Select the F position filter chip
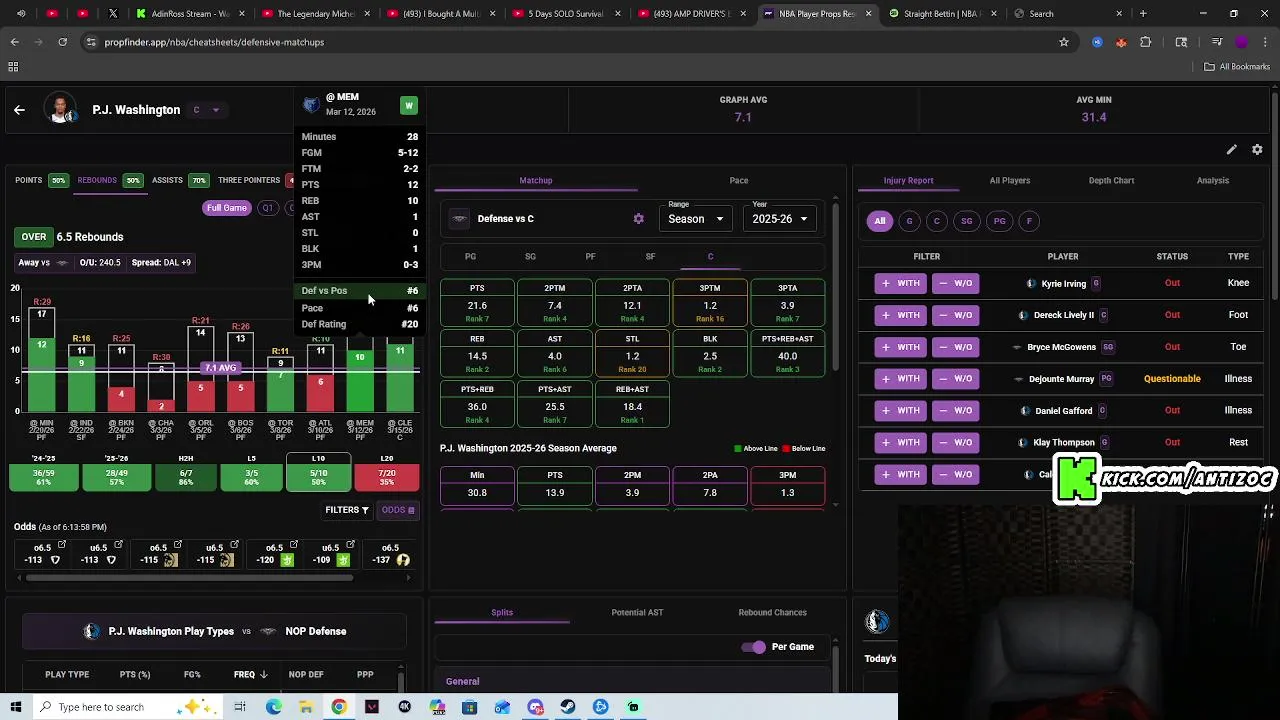The height and width of the screenshot is (720, 1280). 1029,221
